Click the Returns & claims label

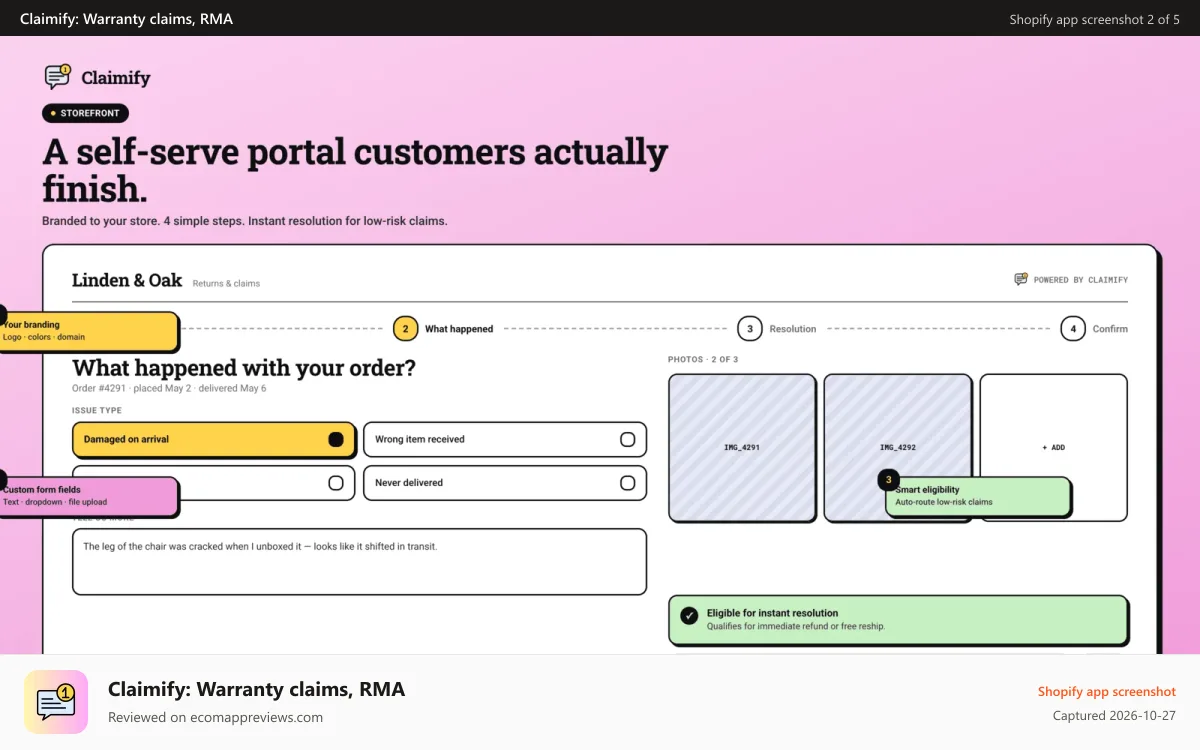tap(226, 284)
